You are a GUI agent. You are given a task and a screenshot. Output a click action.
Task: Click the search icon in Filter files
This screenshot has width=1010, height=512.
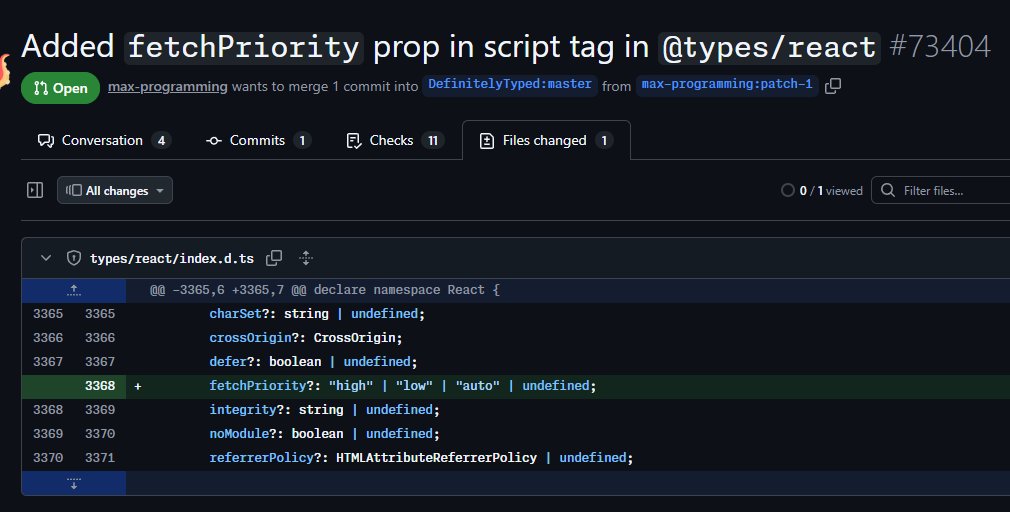[x=888, y=190]
